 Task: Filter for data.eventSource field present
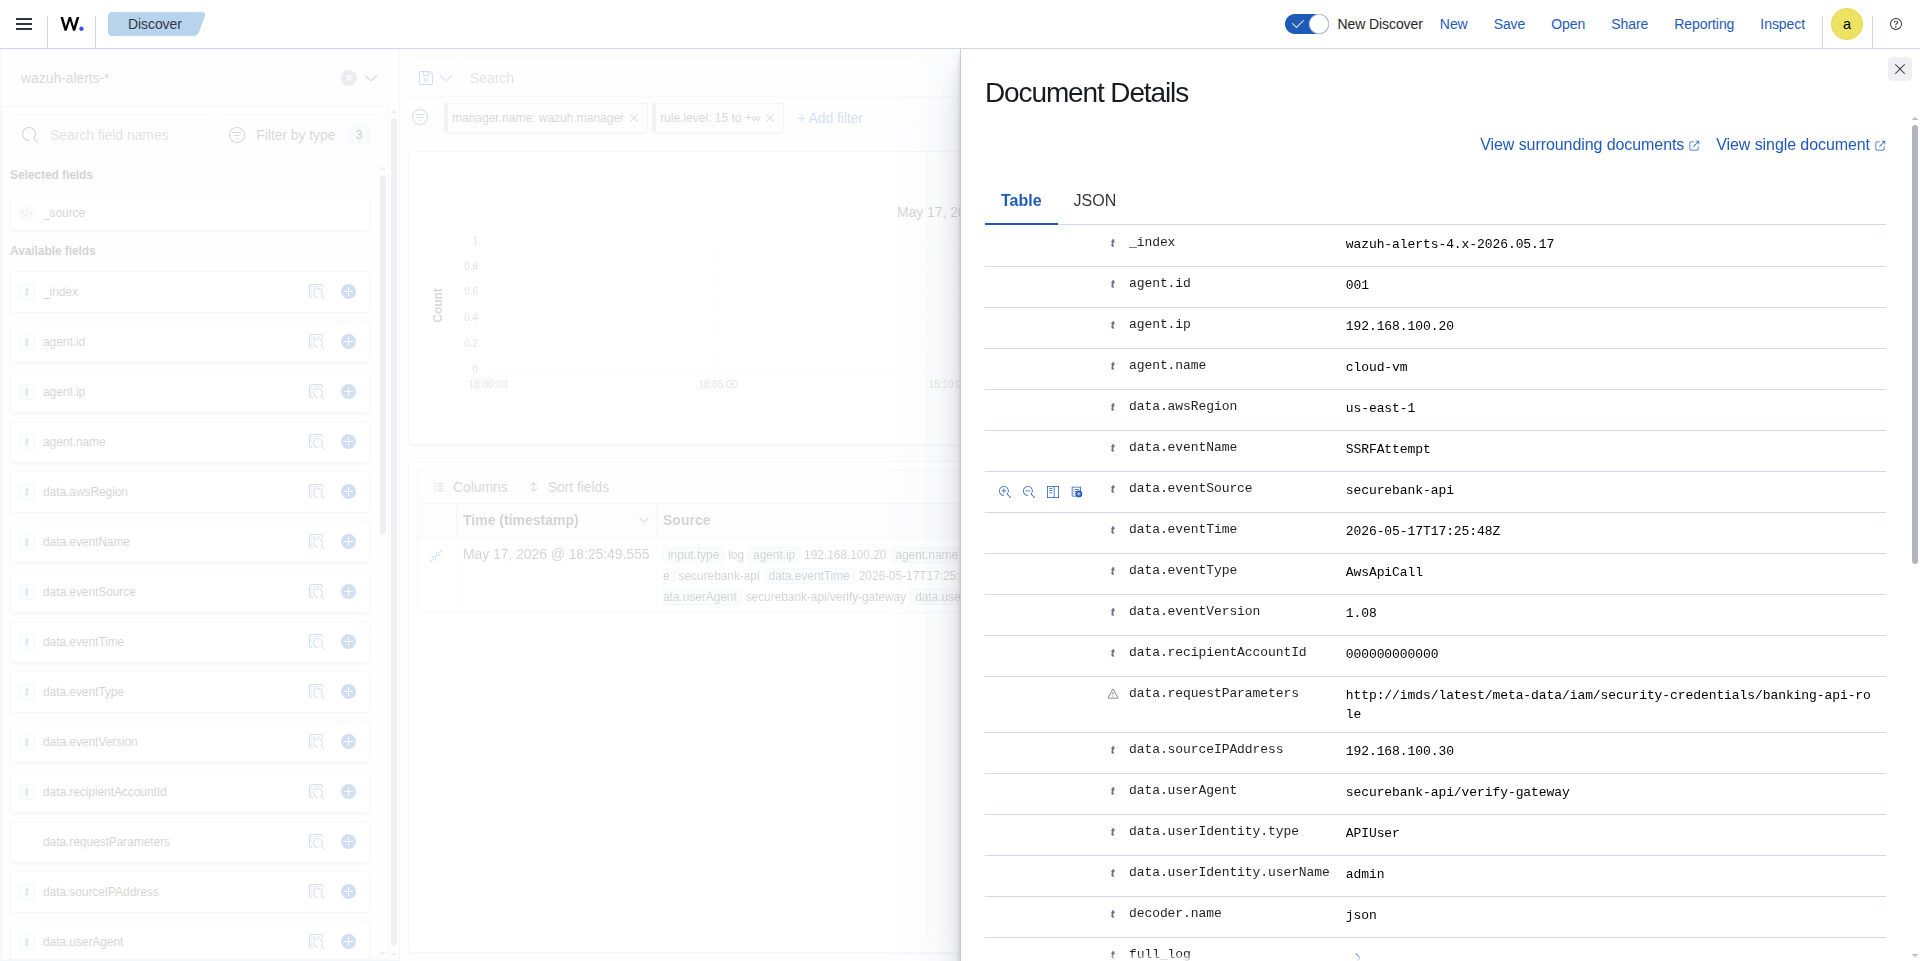coord(1077,492)
